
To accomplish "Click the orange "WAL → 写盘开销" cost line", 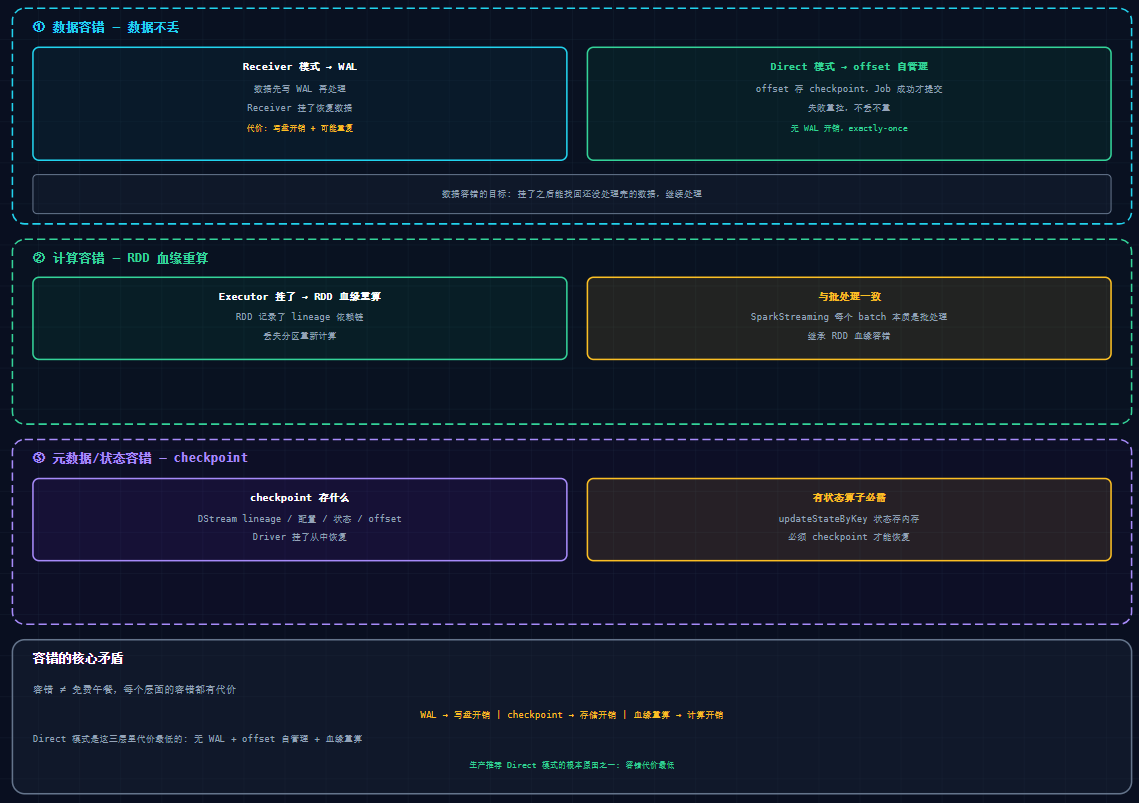I will point(572,715).
